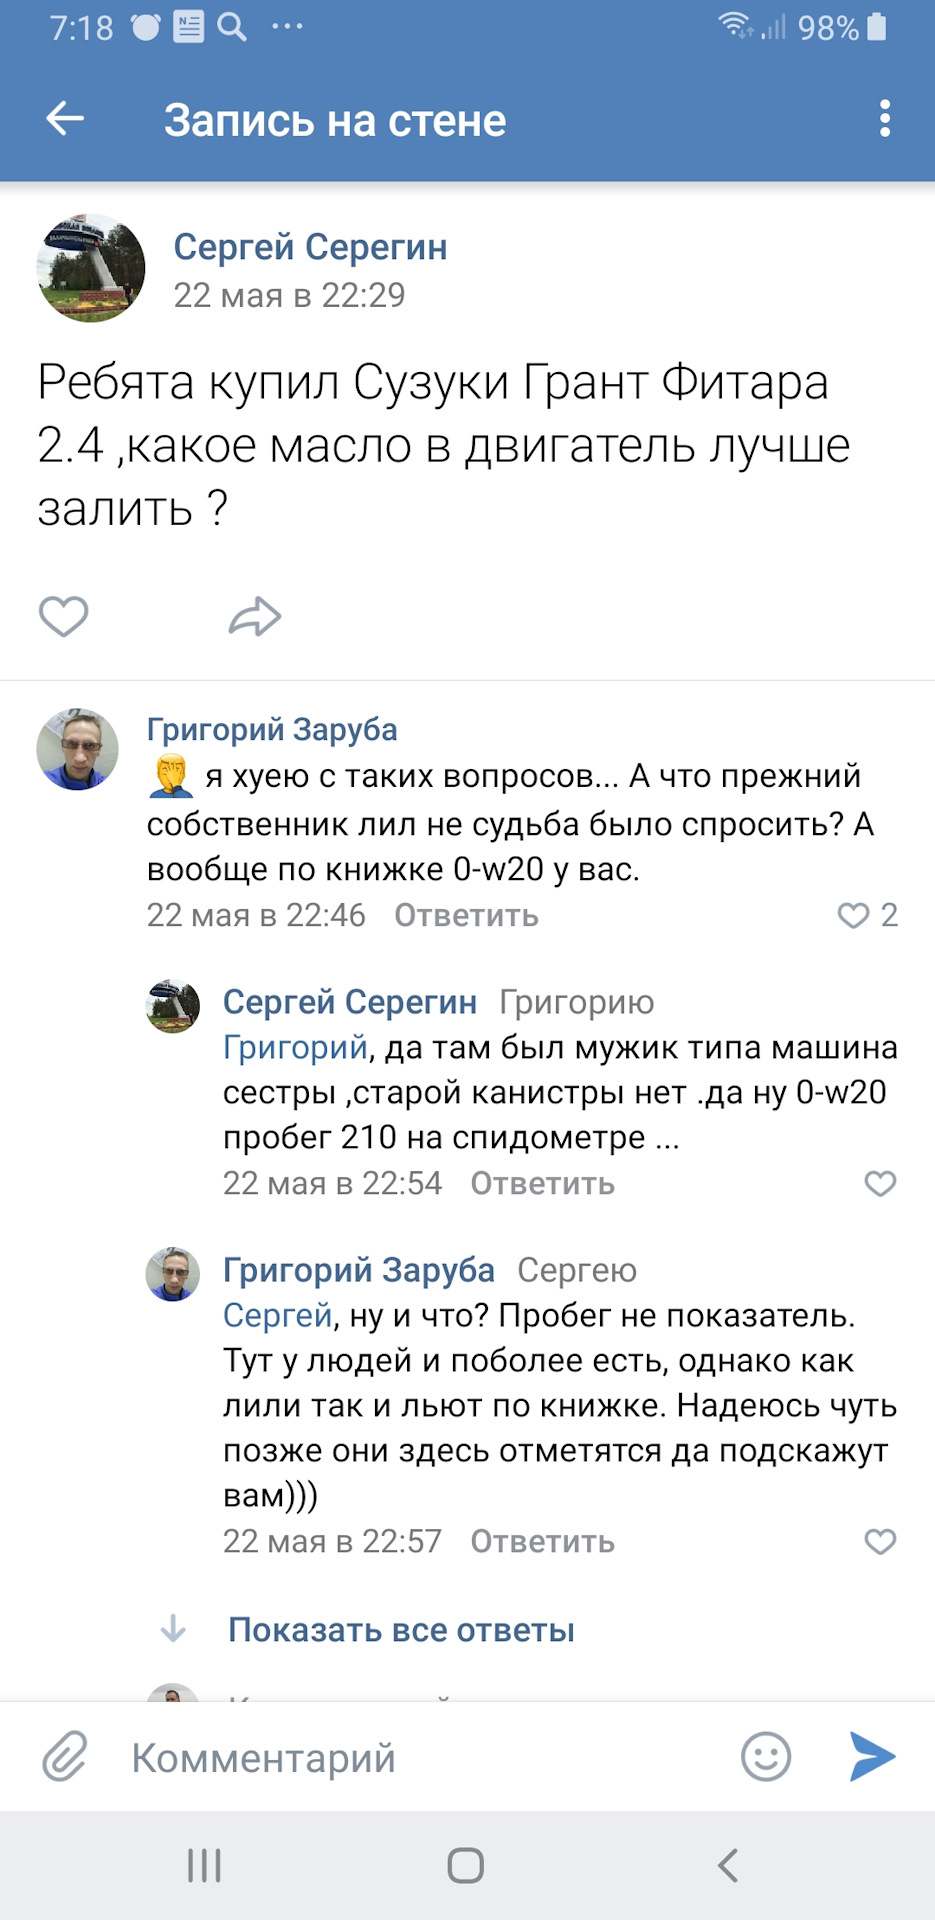Click the down arrow beside Показать все ответы
This screenshot has width=935, height=1920.
click(173, 1629)
